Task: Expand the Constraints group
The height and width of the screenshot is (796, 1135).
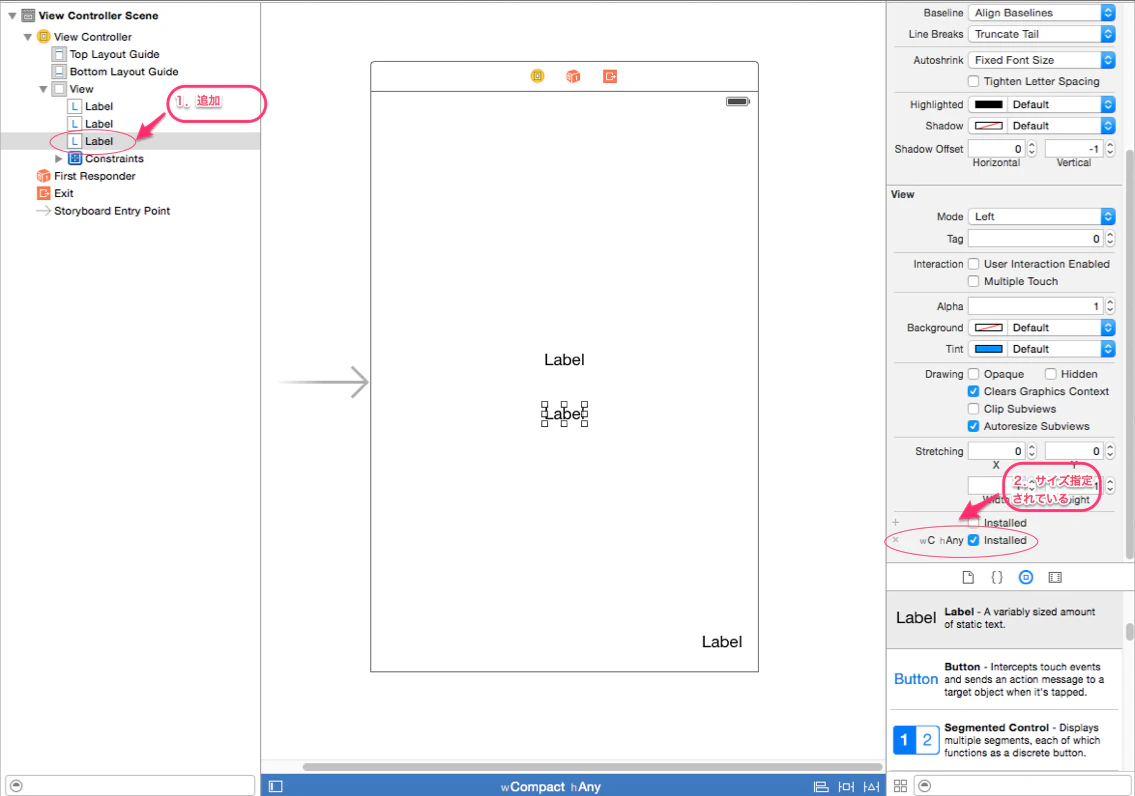Action: (x=59, y=158)
